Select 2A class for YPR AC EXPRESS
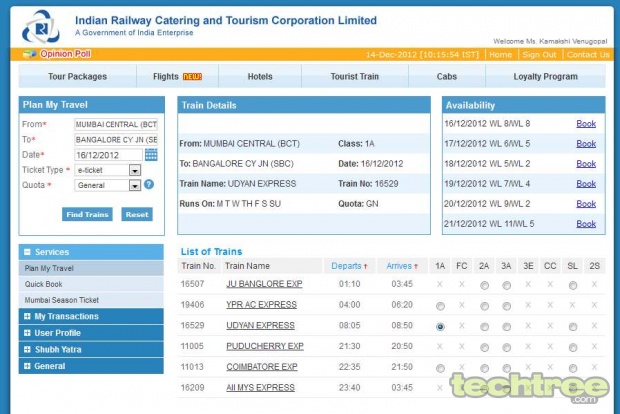620x414 pixels. point(484,306)
